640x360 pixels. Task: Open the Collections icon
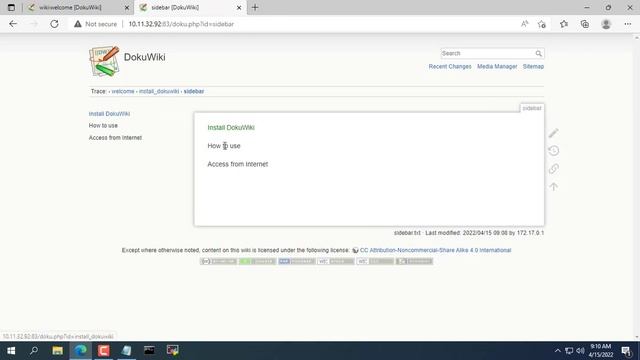click(584, 24)
